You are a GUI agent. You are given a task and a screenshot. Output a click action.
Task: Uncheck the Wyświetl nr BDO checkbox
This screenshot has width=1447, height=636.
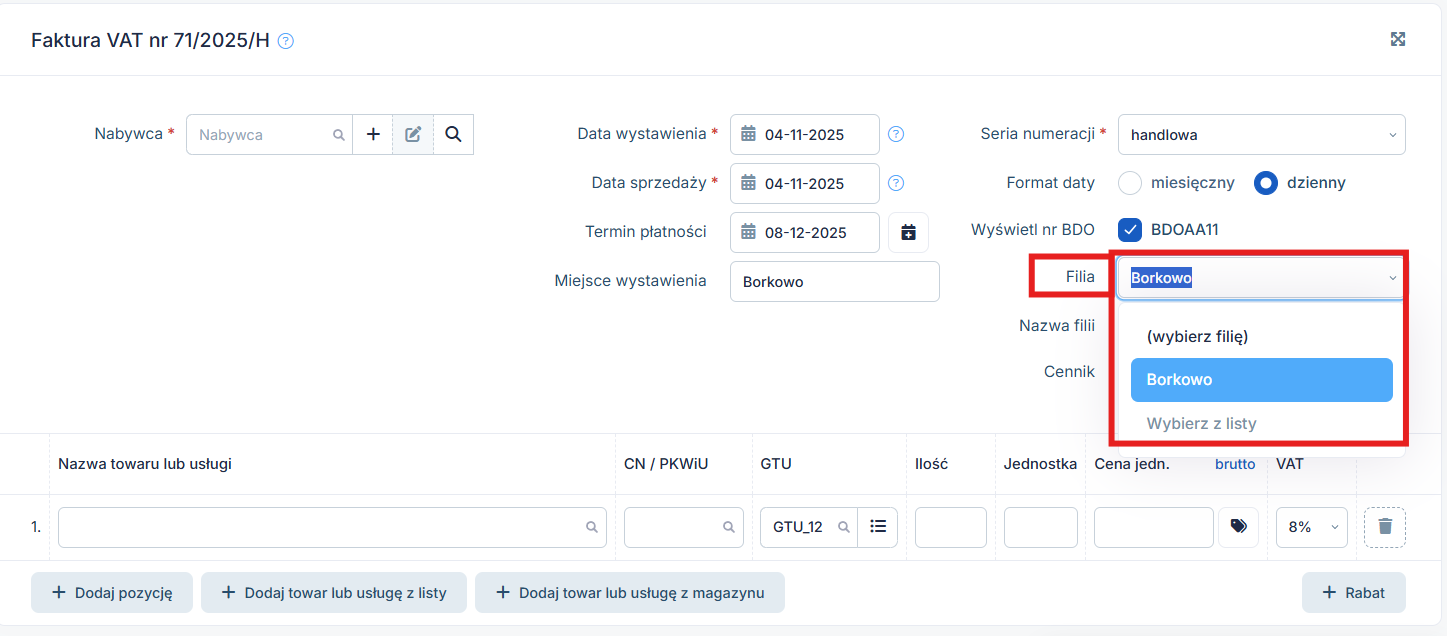pos(1130,230)
